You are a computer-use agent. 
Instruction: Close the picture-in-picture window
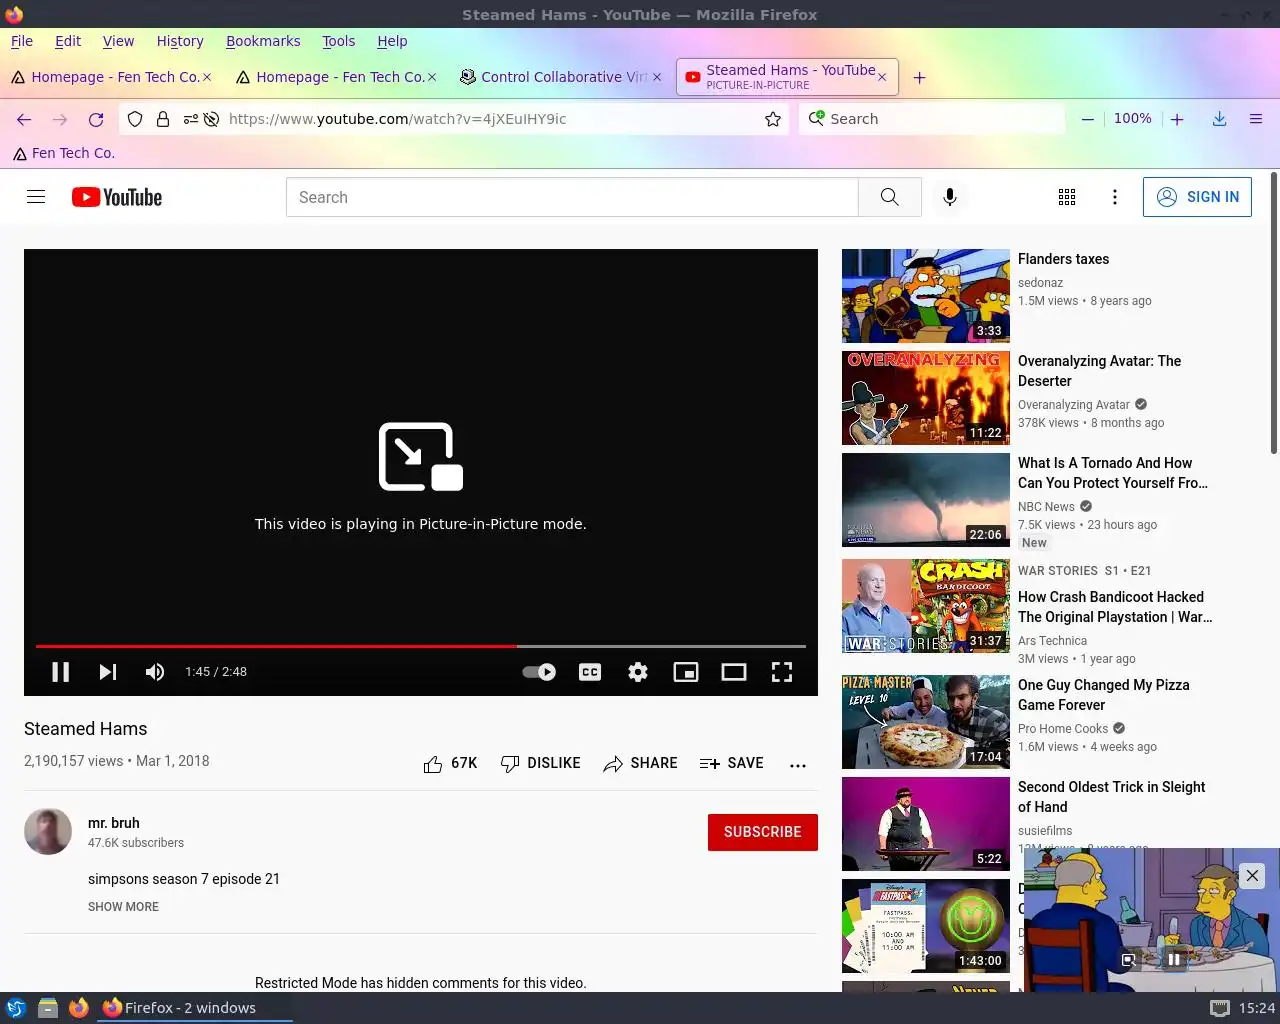pos(1252,876)
